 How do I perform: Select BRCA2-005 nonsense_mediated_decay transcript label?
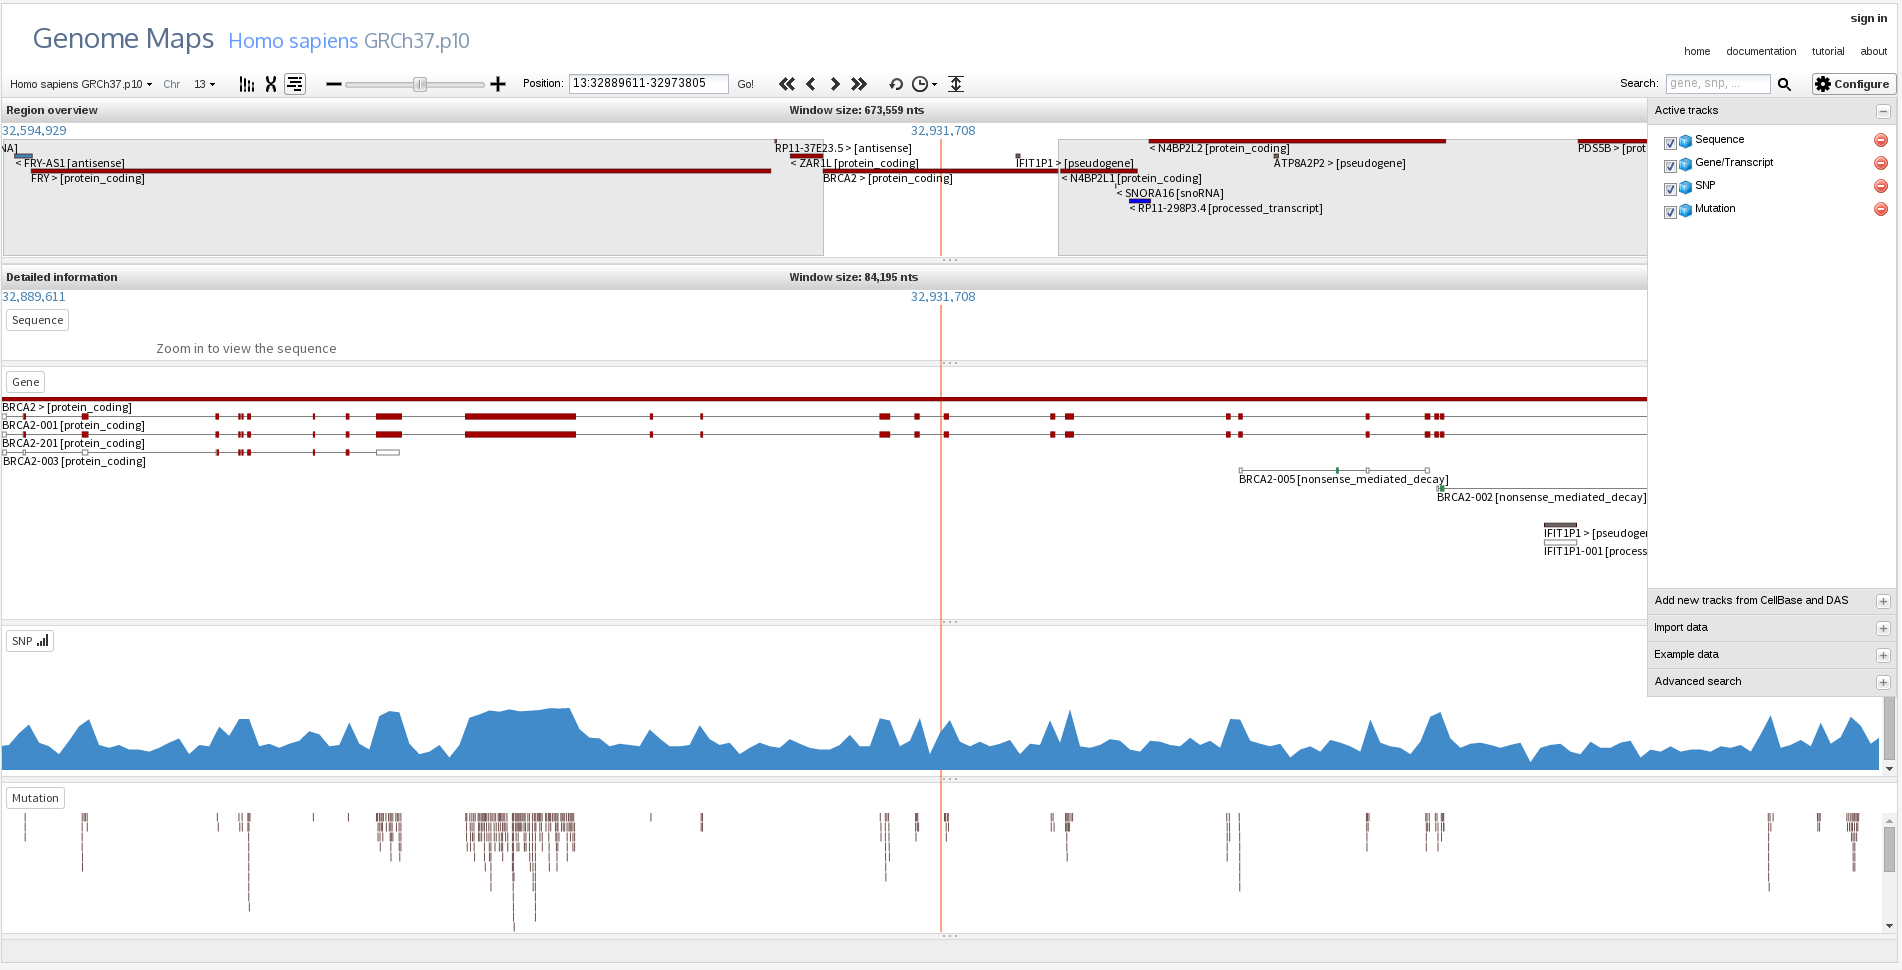[x=1343, y=480]
